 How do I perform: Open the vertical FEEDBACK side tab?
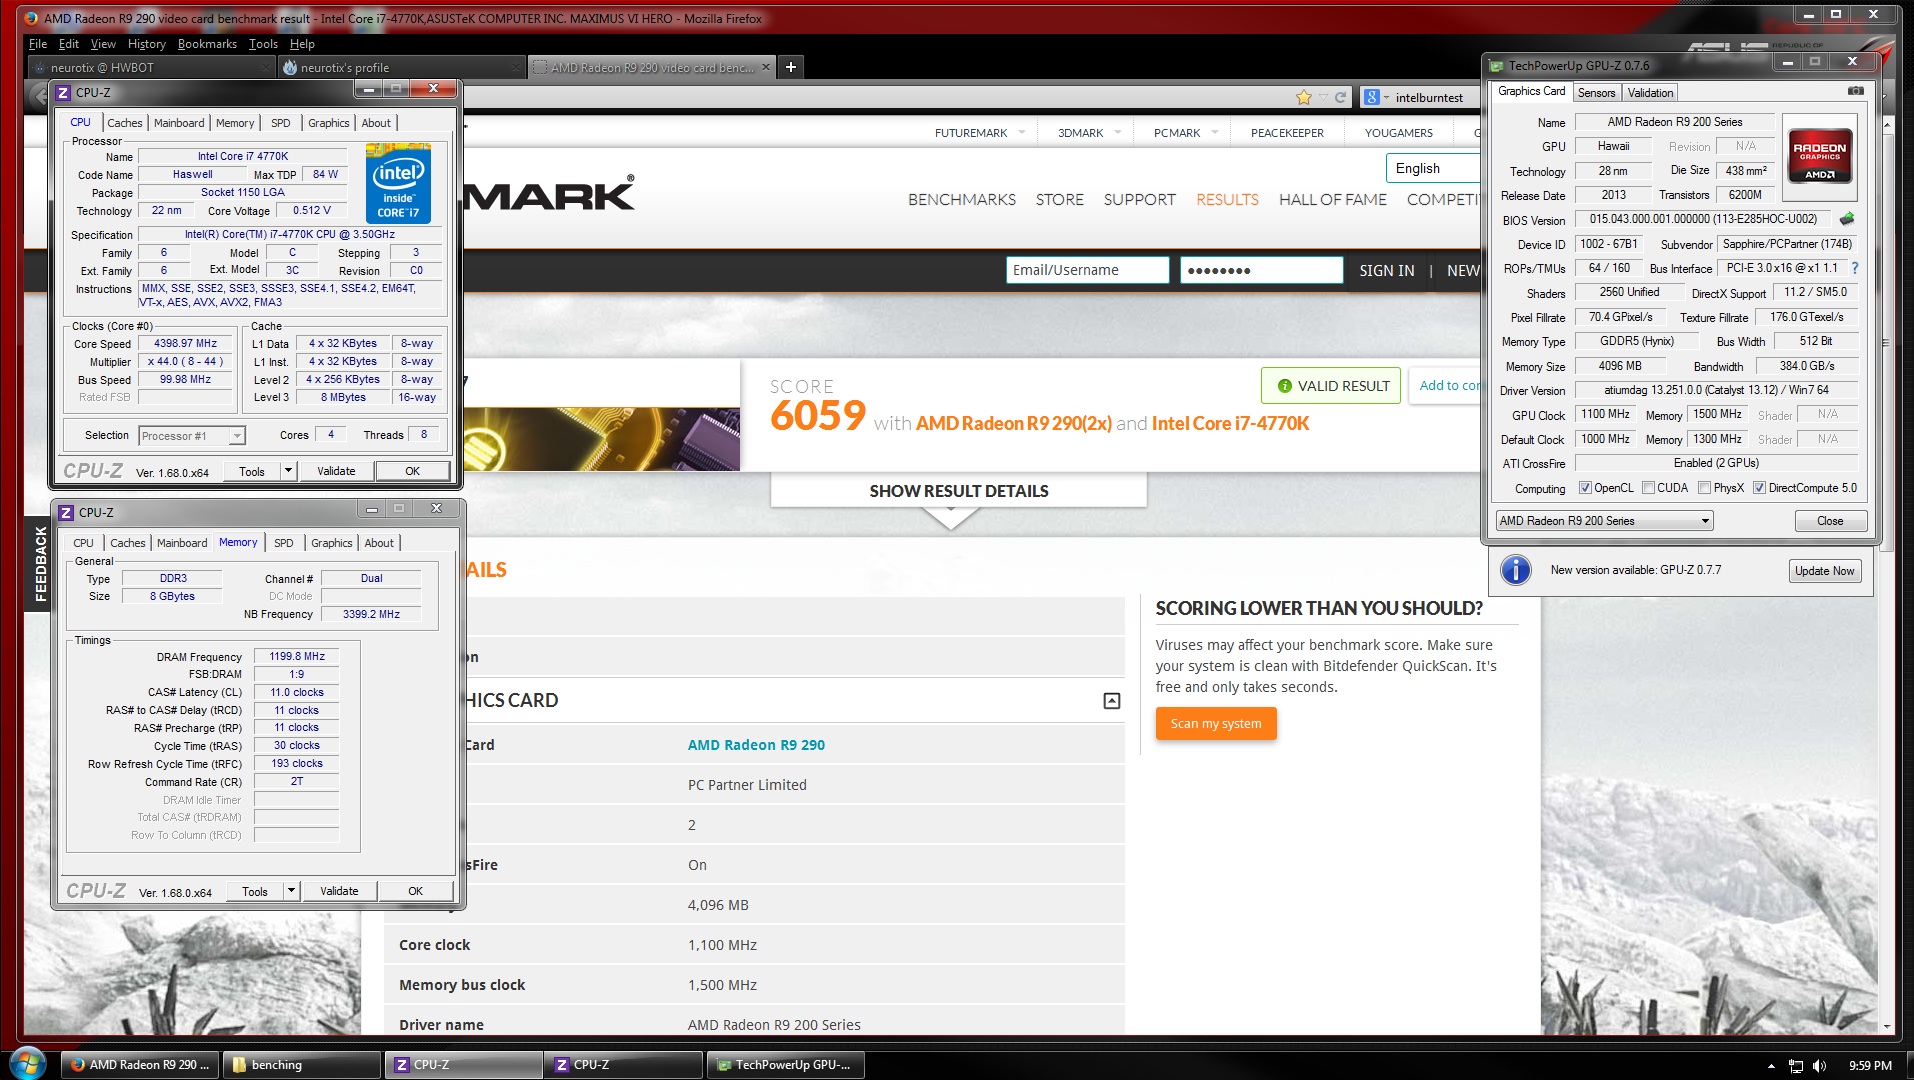pos(40,564)
